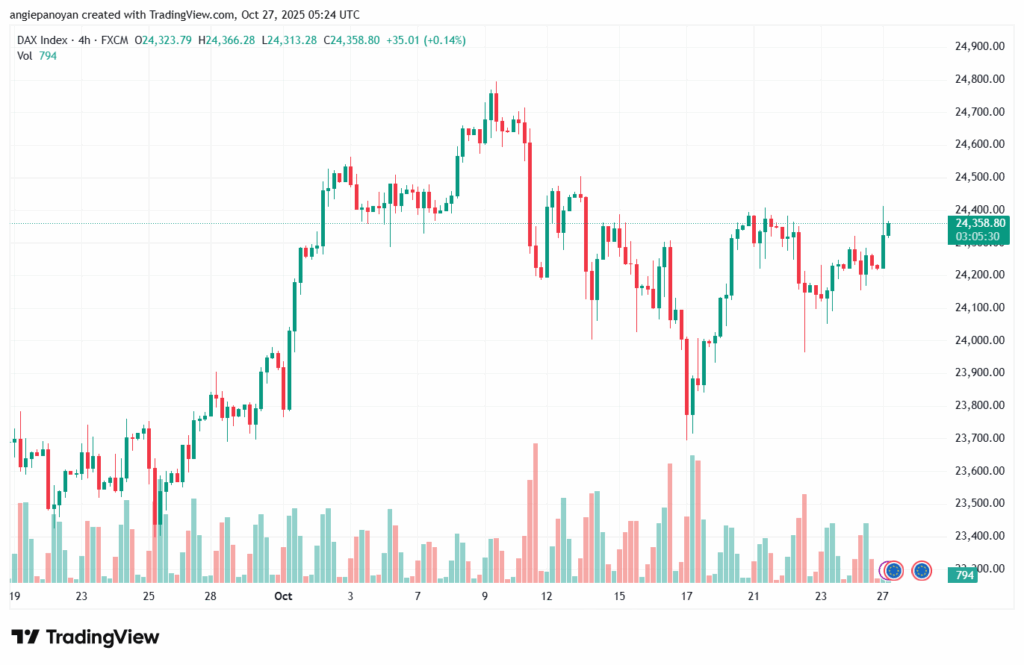Click the 24,900.00 price scale label
Image resolution: width=1024 pixels, height=665 pixels.
[x=978, y=47]
